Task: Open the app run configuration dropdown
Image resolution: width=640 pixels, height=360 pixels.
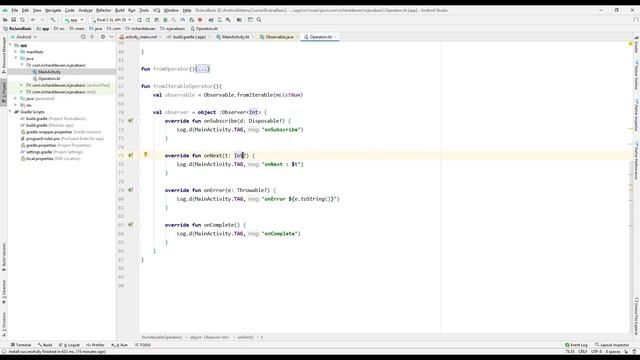Action: pos(73,20)
